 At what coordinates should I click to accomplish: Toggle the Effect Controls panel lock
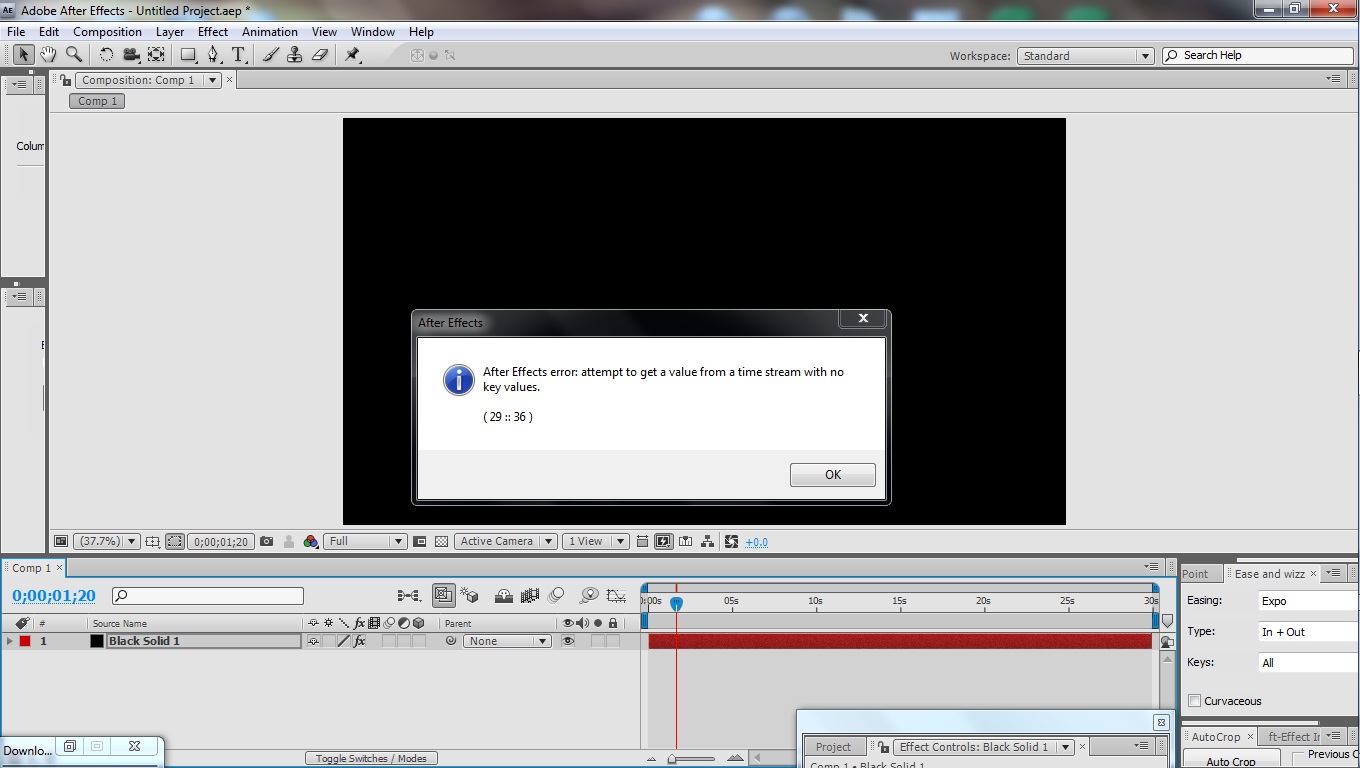(x=884, y=746)
